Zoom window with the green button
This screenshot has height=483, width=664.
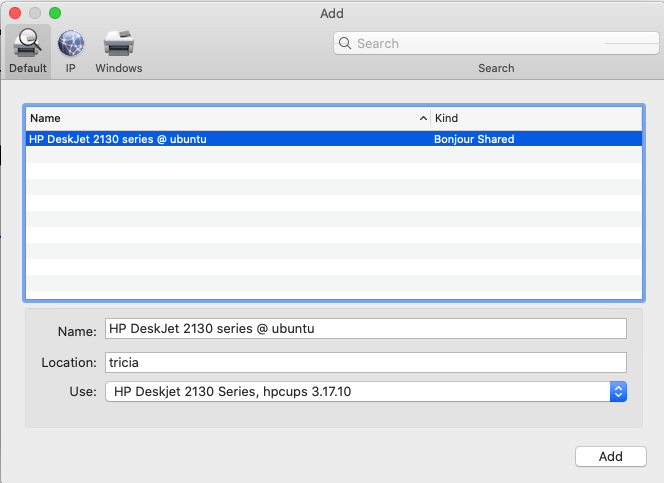pos(55,13)
